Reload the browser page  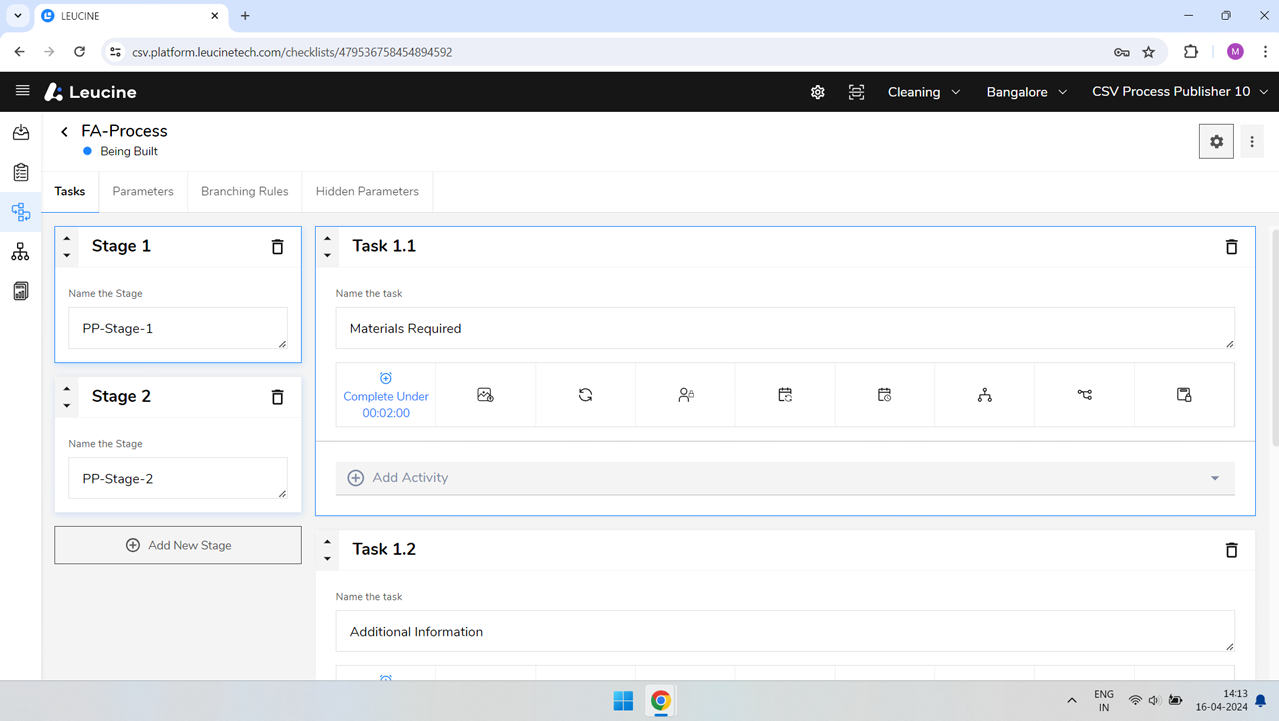tap(79, 52)
